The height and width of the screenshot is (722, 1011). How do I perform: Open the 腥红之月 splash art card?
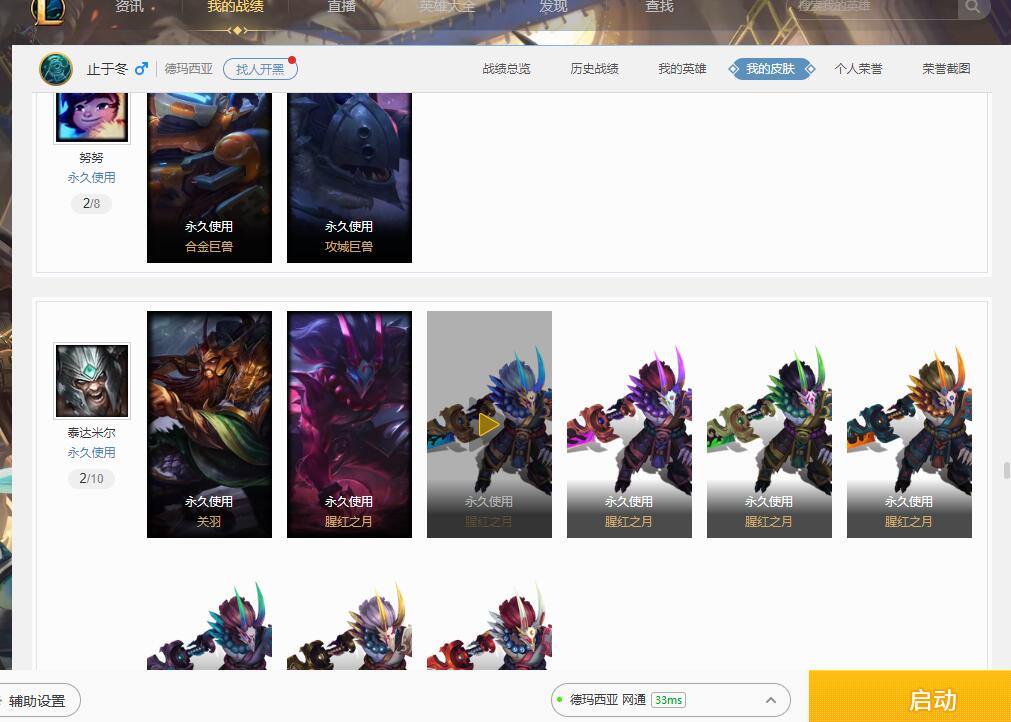coord(349,424)
